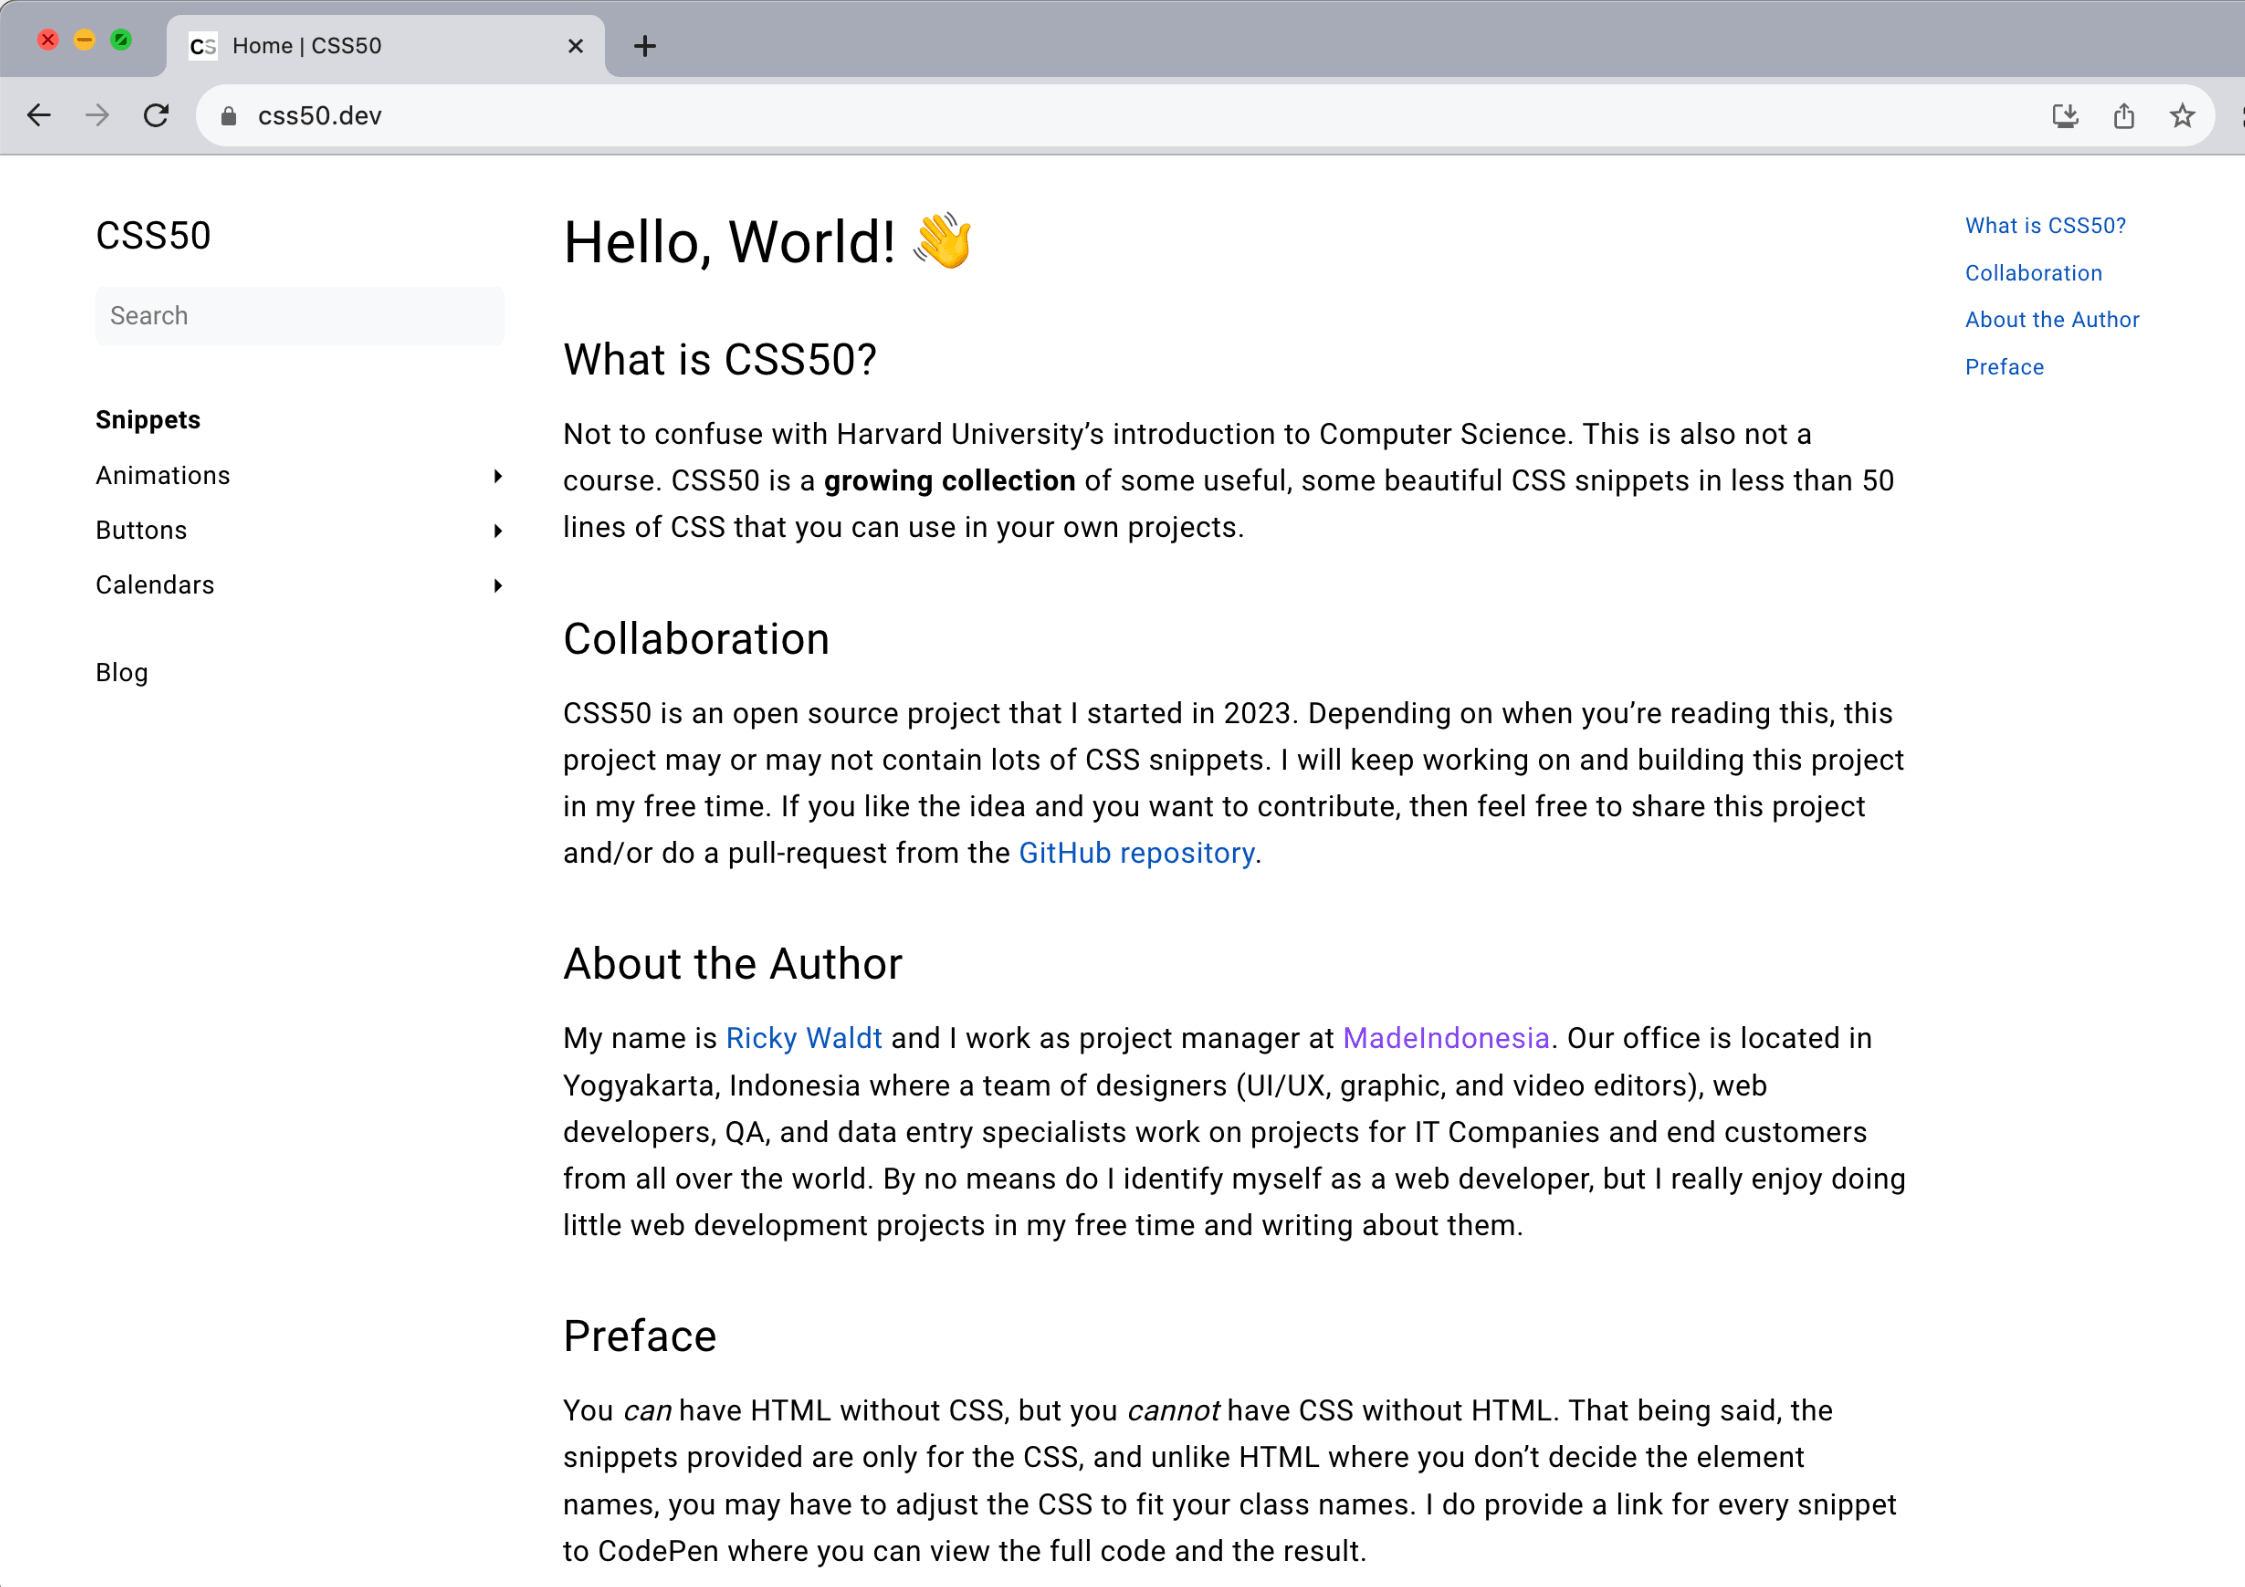The width and height of the screenshot is (2245, 1587).
Task: Jump to Collaboration in table of contents
Action: coord(2033,273)
